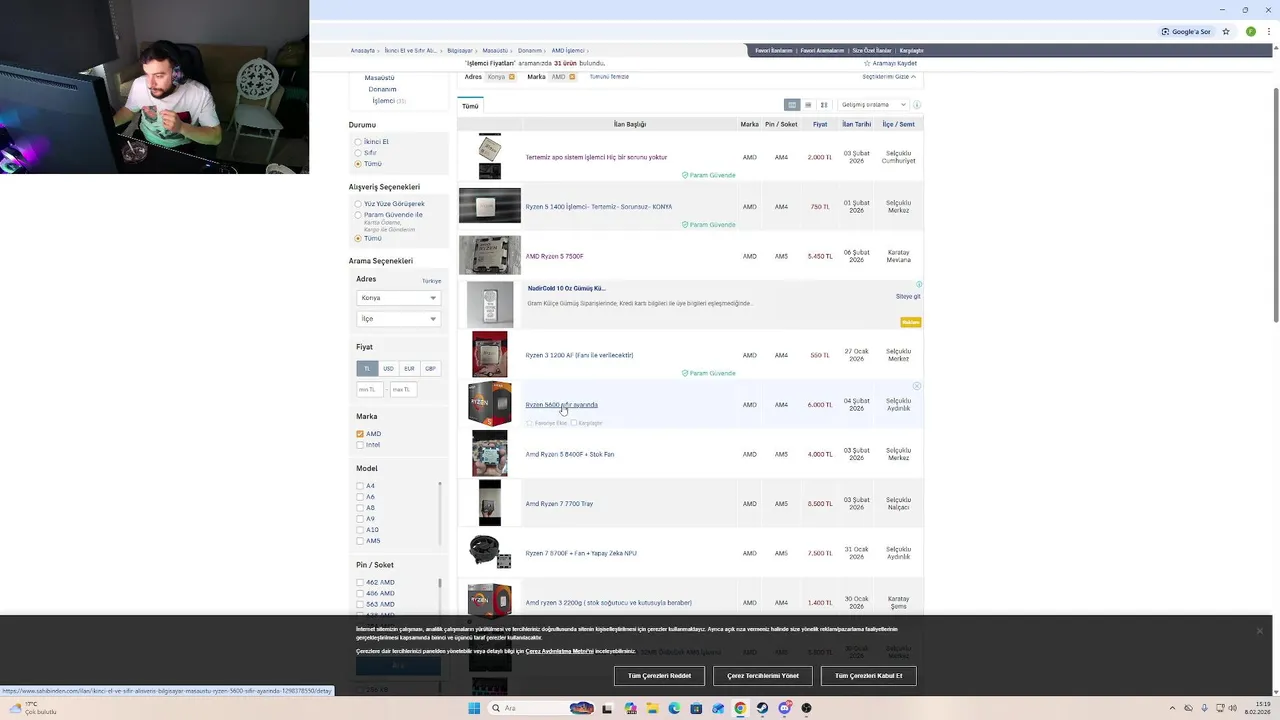Select the TL currency tab
This screenshot has height=720, width=1280.
[x=367, y=368]
